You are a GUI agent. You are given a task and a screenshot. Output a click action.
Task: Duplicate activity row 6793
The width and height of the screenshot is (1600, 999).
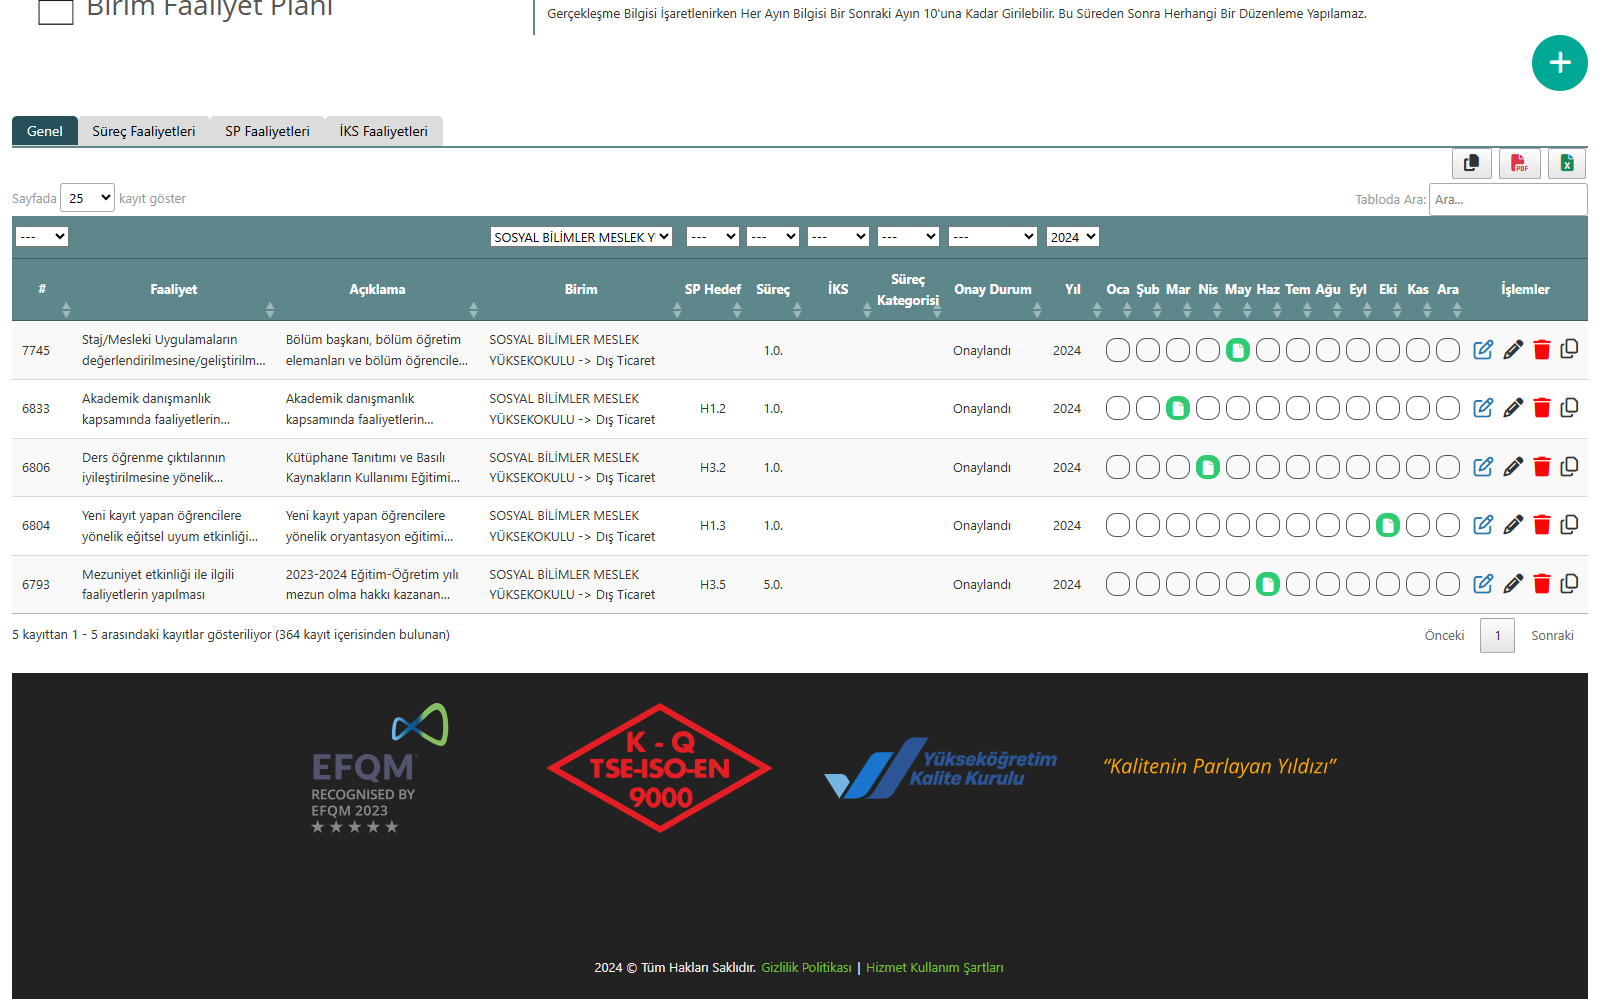click(x=1570, y=584)
